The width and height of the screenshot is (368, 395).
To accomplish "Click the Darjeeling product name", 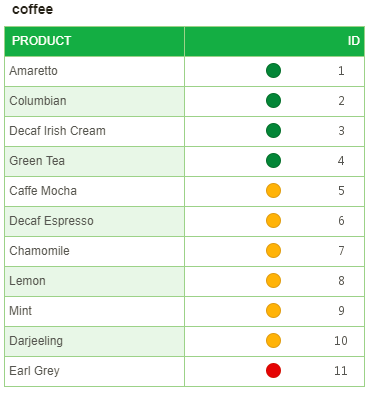I will pyautogui.click(x=36, y=341).
